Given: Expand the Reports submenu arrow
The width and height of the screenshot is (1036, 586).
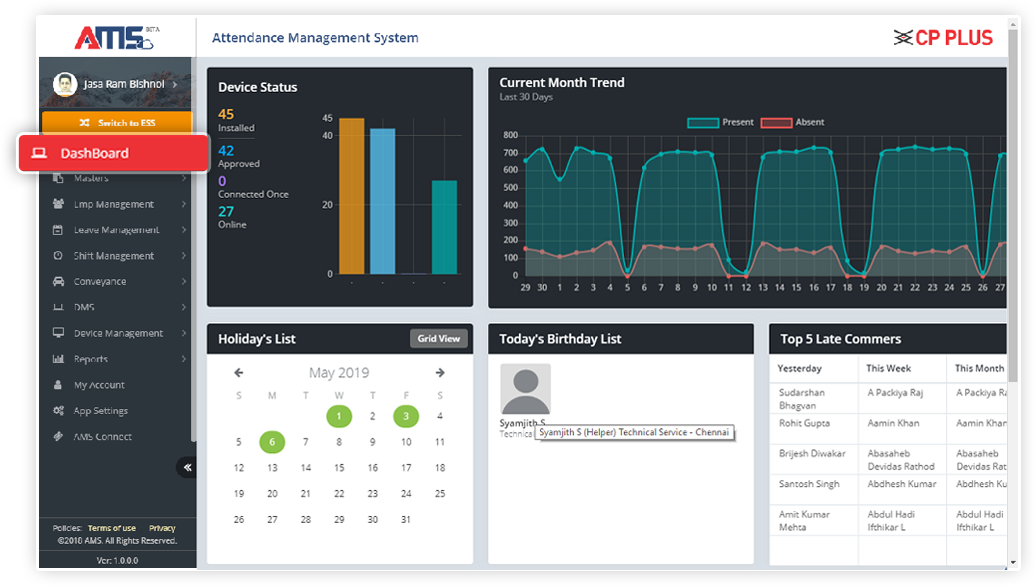Looking at the screenshot, I should click(x=184, y=359).
